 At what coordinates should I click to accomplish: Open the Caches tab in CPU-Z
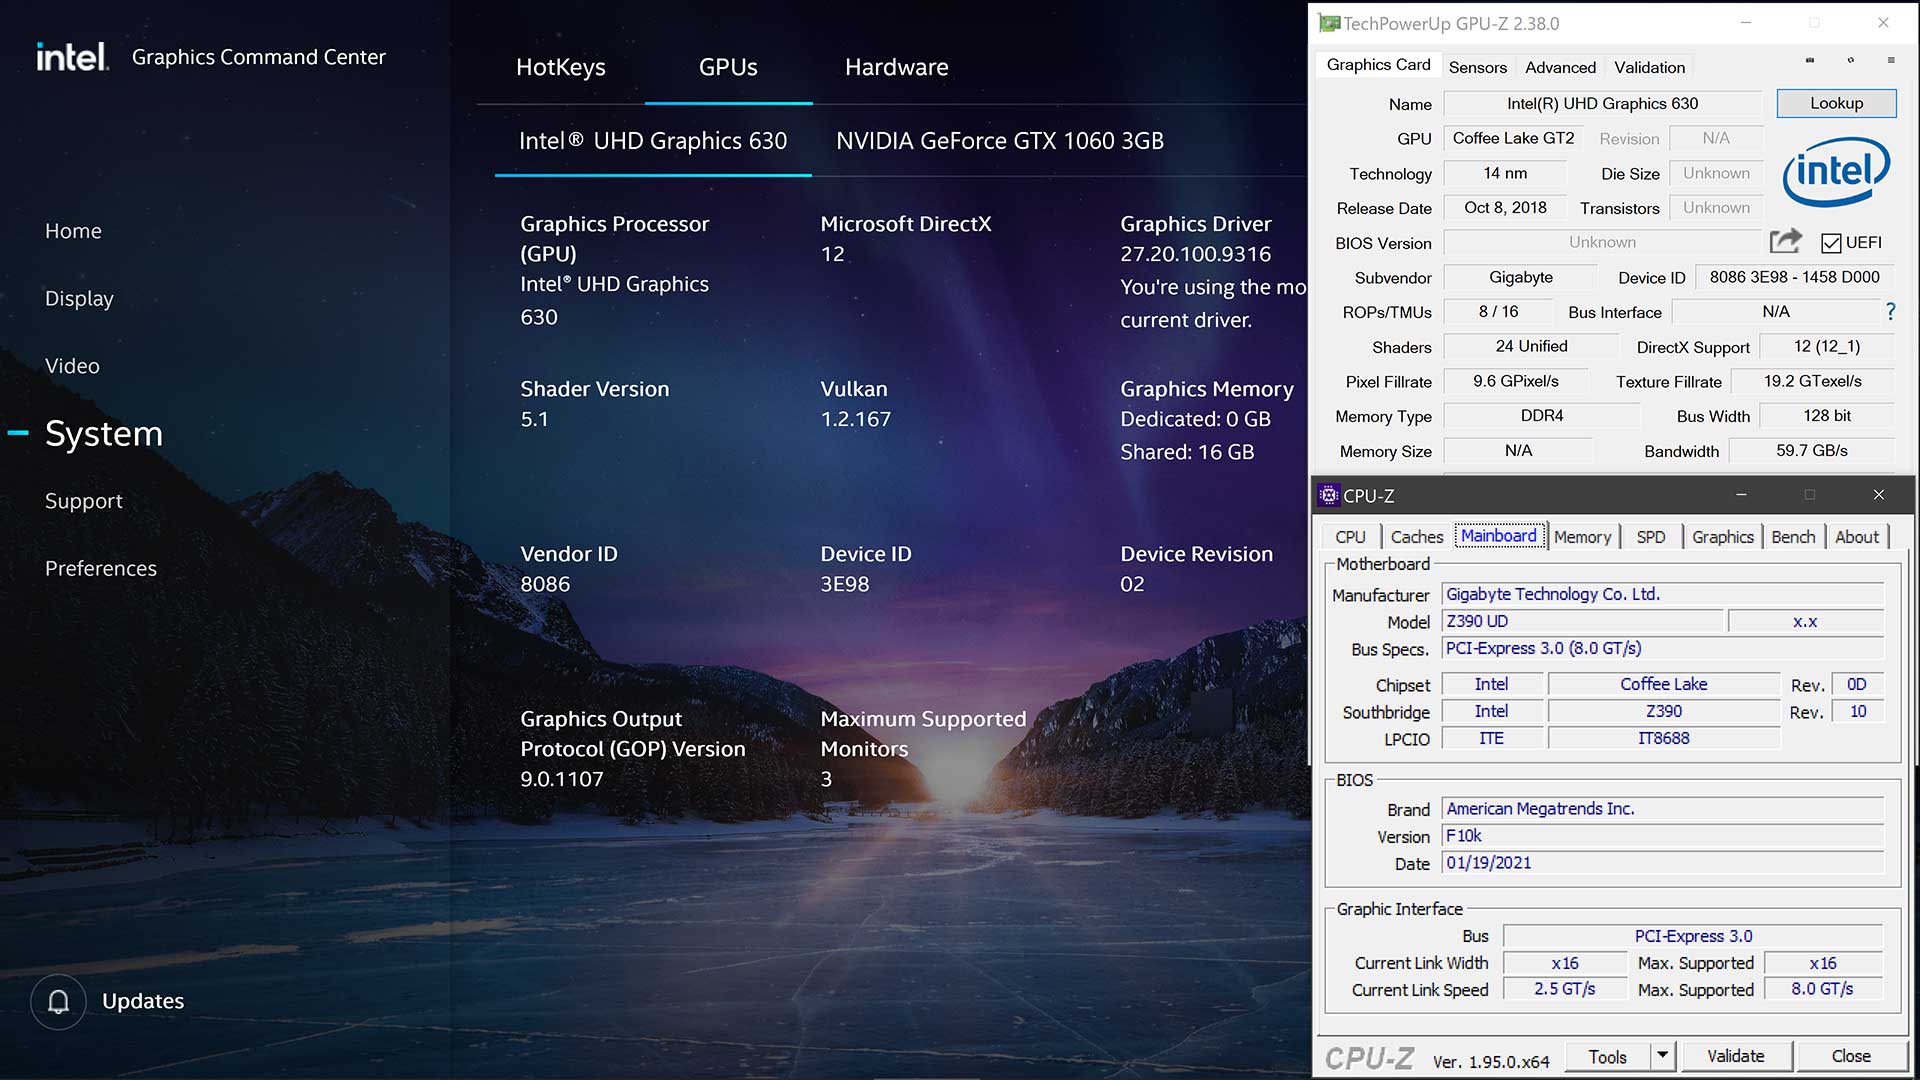pos(1417,537)
